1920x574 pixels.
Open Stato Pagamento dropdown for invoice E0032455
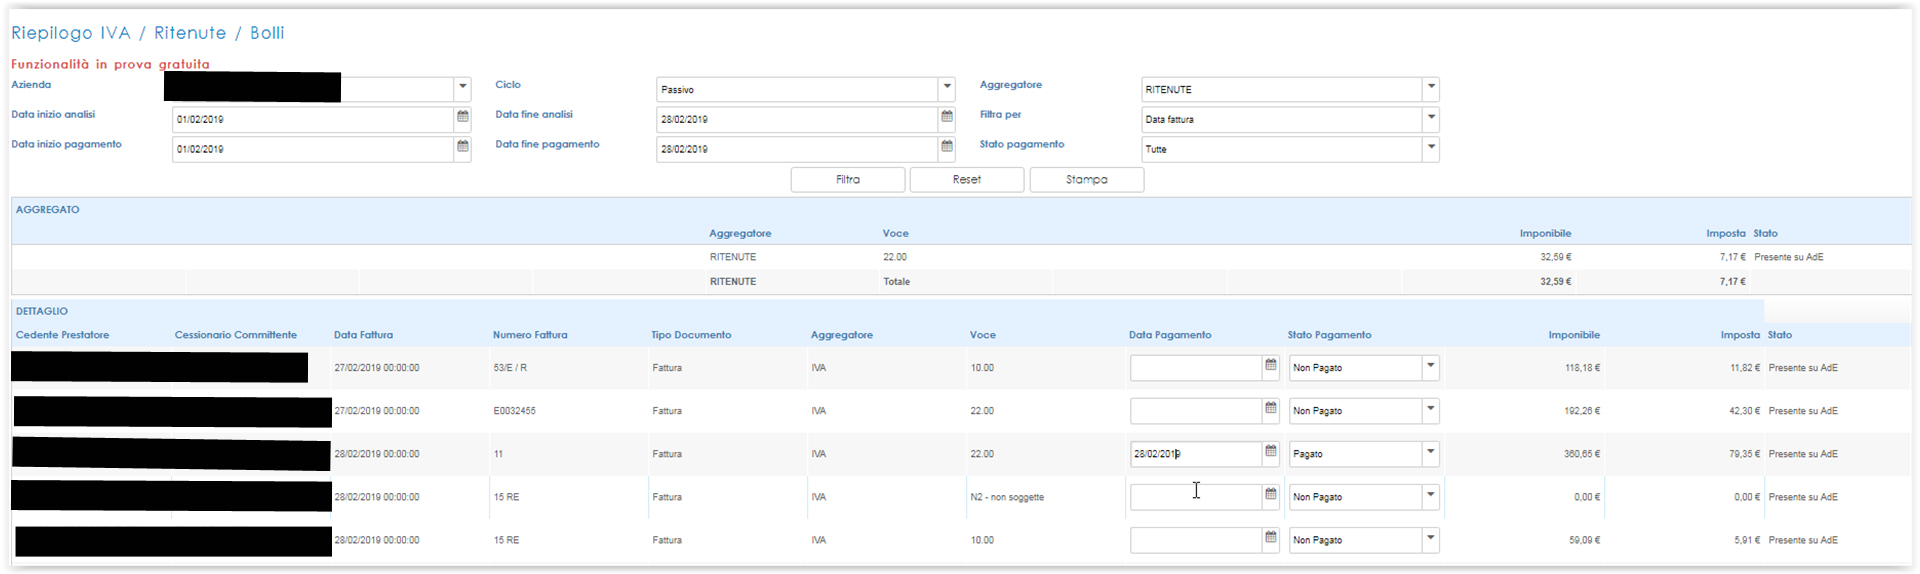(x=1430, y=410)
